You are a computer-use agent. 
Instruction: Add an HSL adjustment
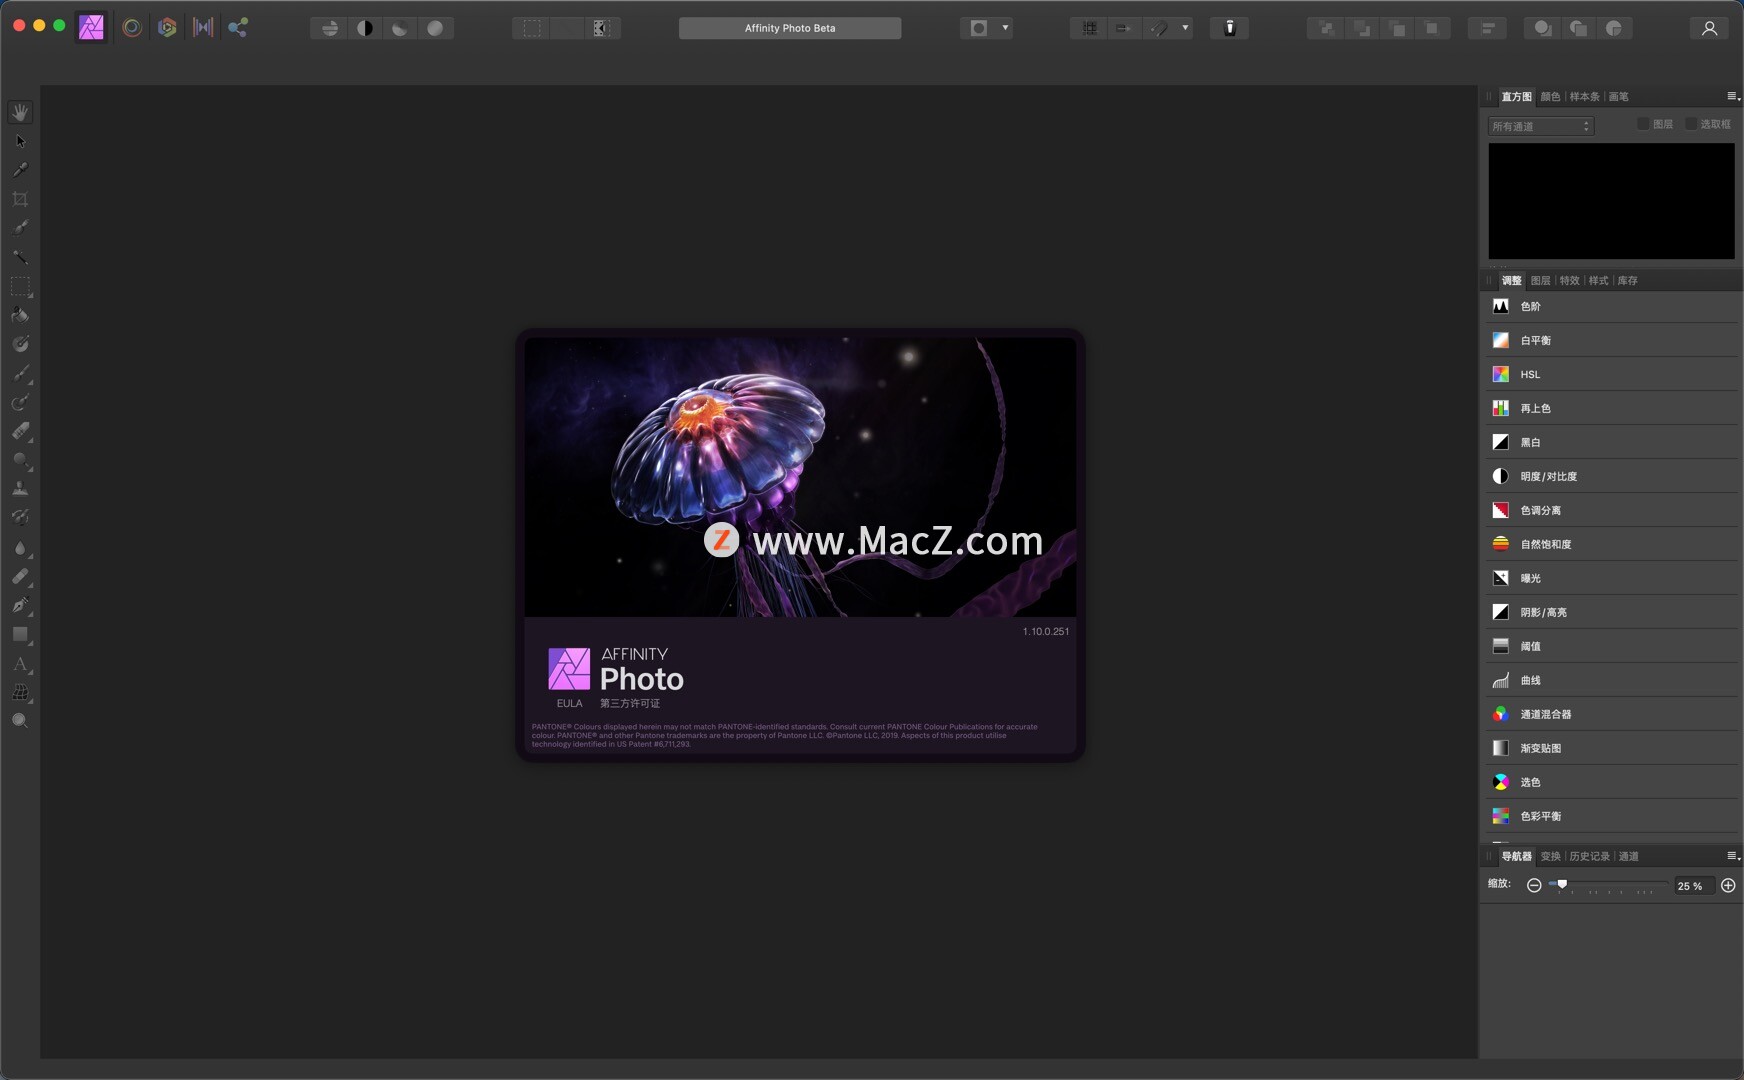click(1611, 375)
